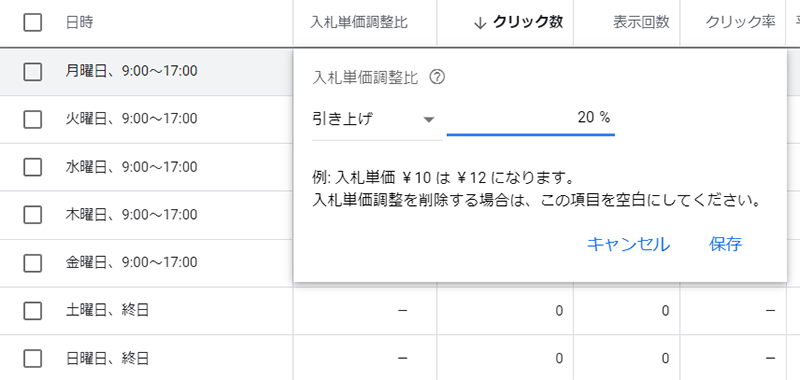Screen dimensions: 800x380
Task: Tick the 木曜日、9:00～17:00 row checkbox
Action: click(x=33, y=215)
